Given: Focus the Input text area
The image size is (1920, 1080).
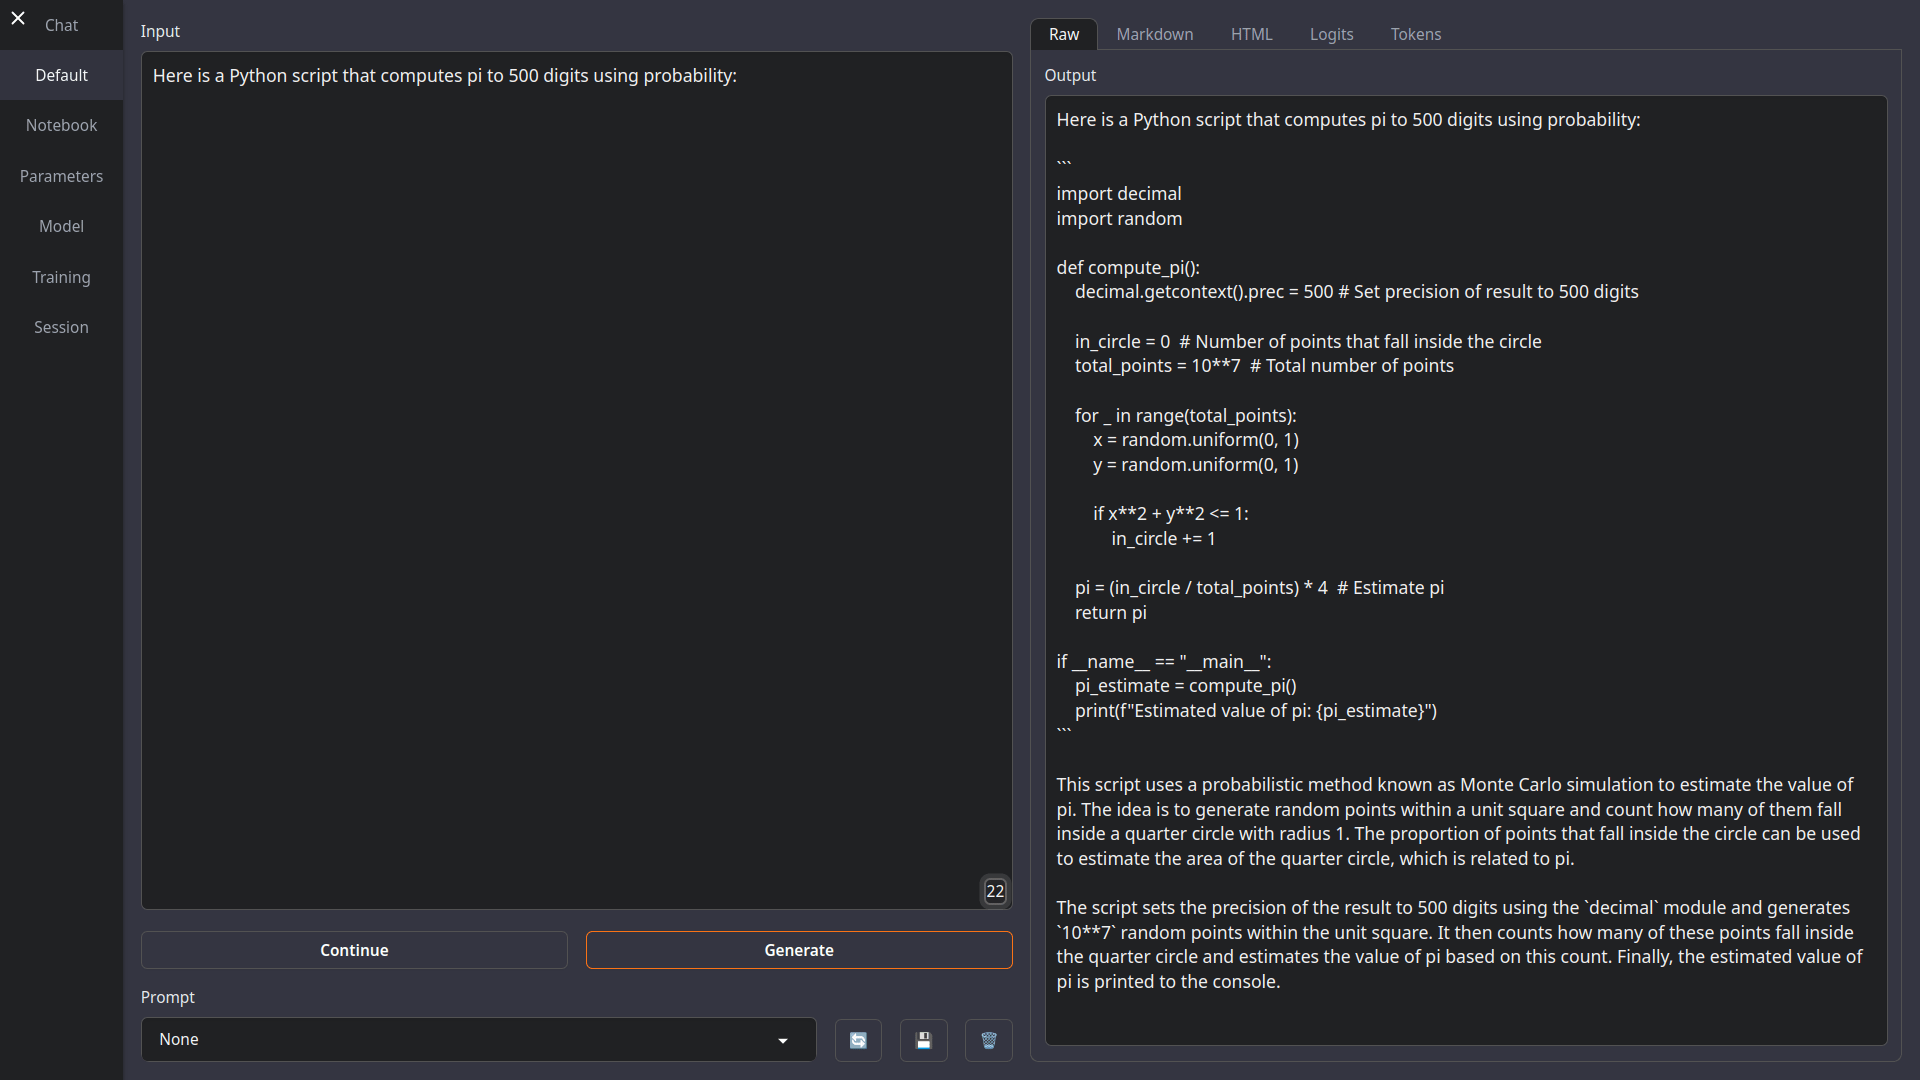Looking at the screenshot, I should point(577,480).
